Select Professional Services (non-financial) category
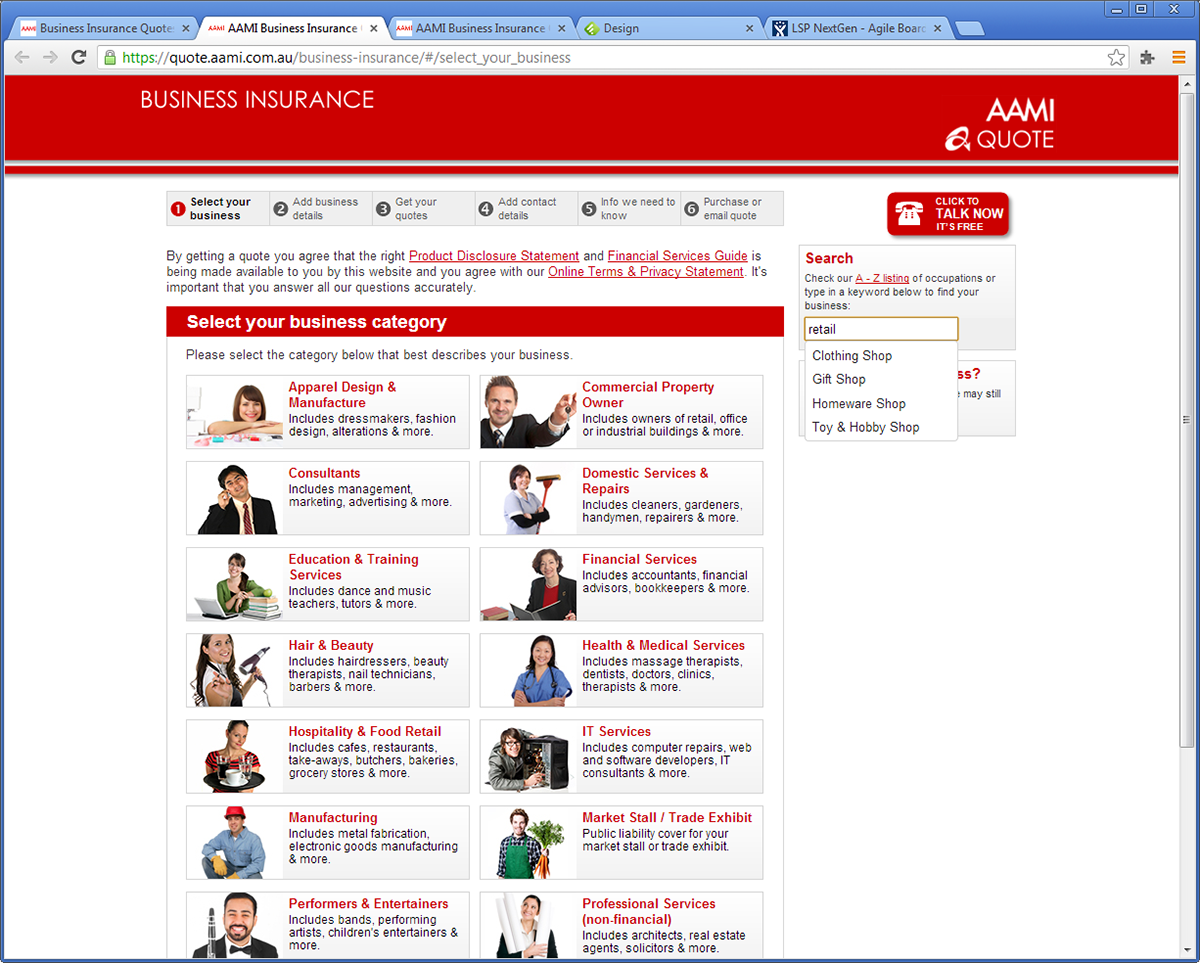Viewport: 1200px width, 963px height. [621, 925]
